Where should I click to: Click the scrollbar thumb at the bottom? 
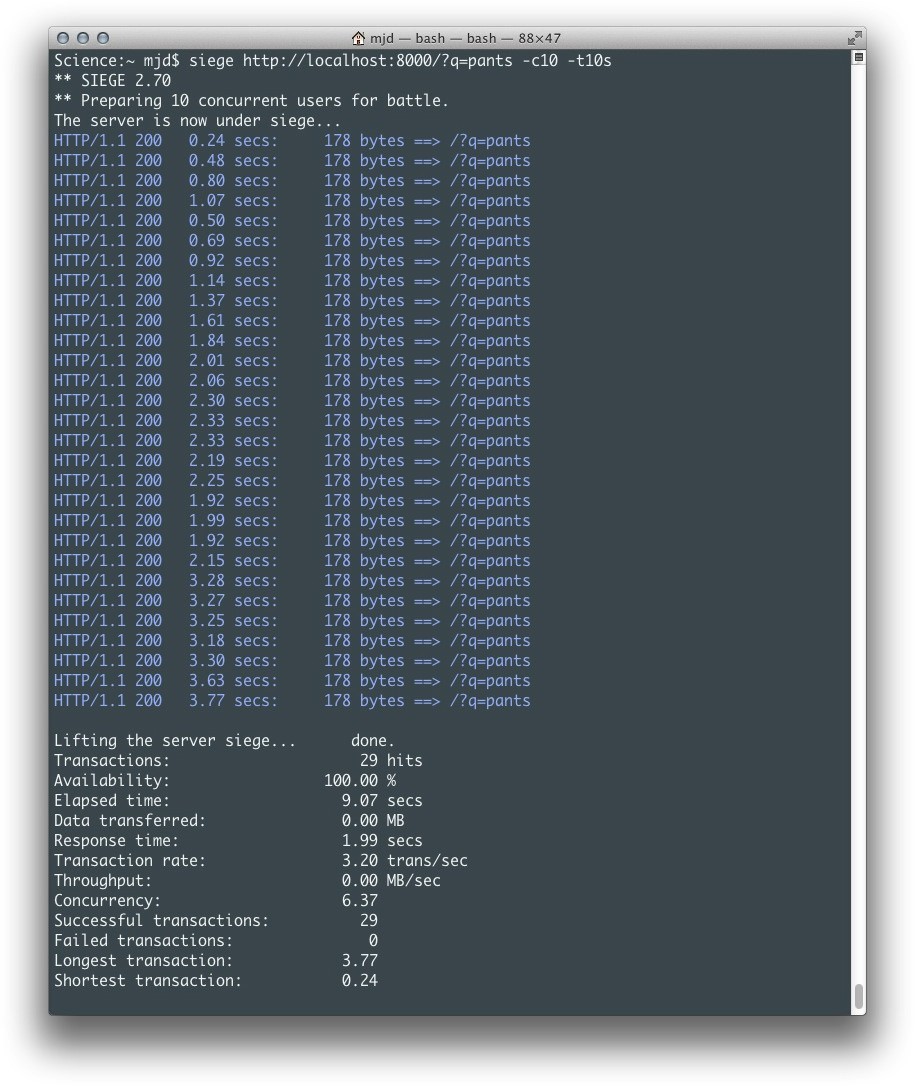858,996
